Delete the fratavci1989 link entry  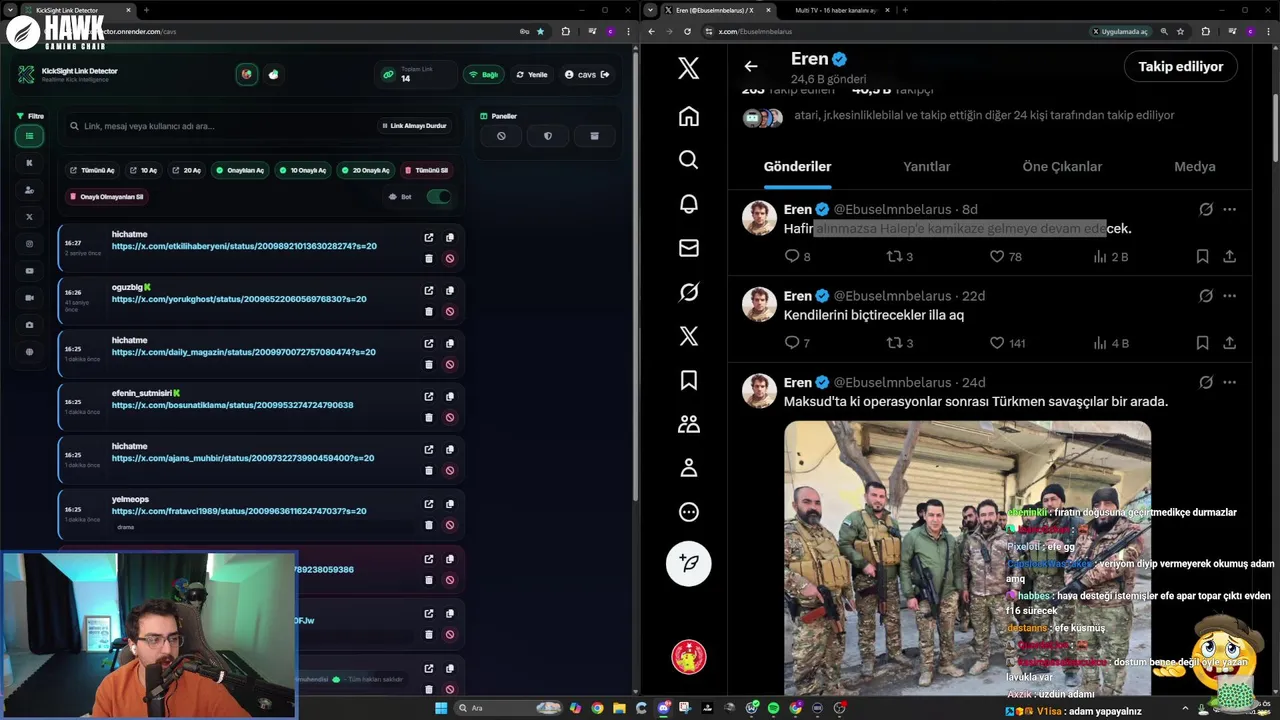click(429, 525)
